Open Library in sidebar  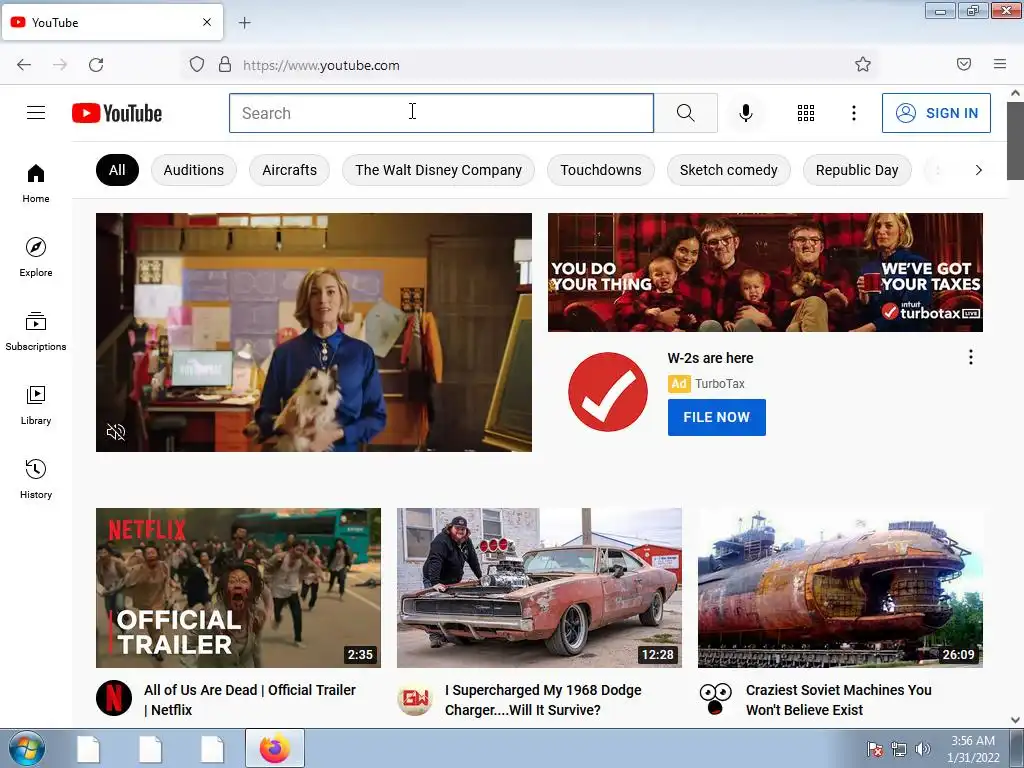pos(36,406)
